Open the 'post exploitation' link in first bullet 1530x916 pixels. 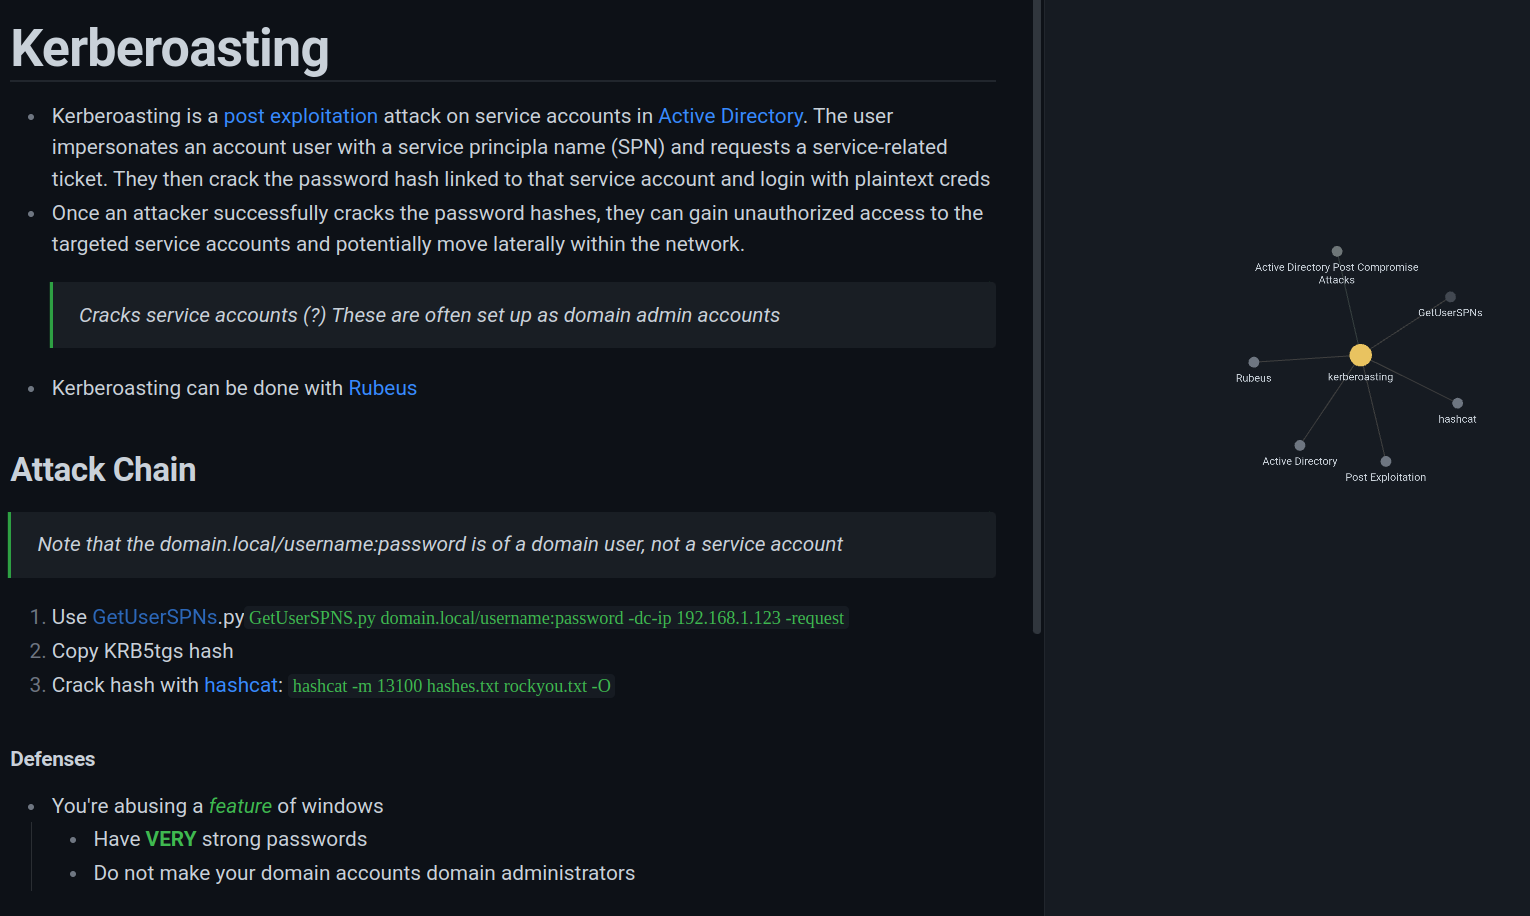pos(300,116)
